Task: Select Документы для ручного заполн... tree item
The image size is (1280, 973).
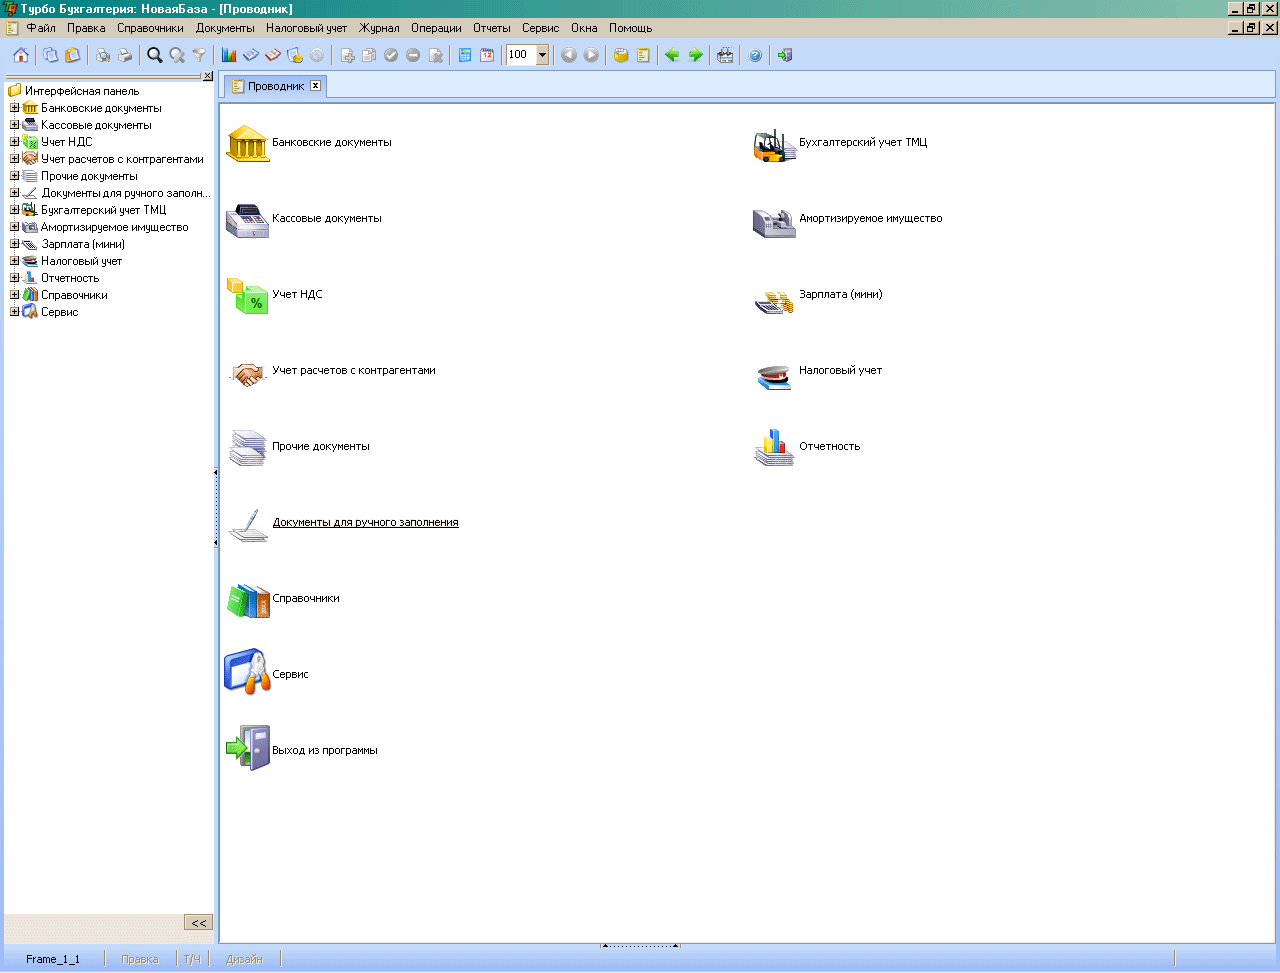Action: 126,193
